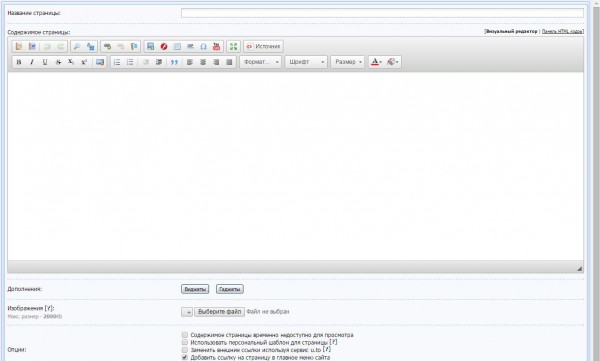Click the Выберите файл button
The height and width of the screenshot is (361, 600).
pyautogui.click(x=219, y=312)
